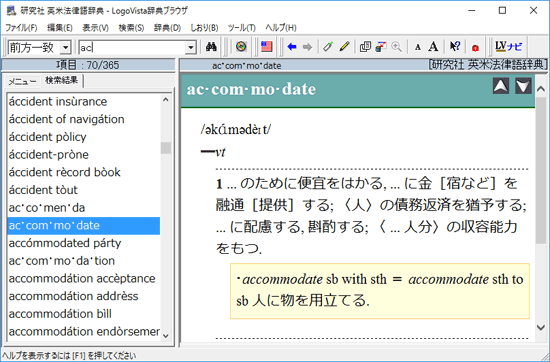This screenshot has width=550, height=362.
Task: Open the LV Navi button
Action: click(x=508, y=47)
